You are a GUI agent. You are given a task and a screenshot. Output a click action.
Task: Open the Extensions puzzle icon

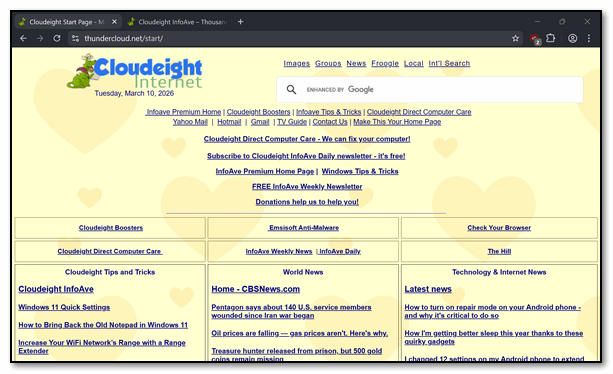pyautogui.click(x=550, y=38)
